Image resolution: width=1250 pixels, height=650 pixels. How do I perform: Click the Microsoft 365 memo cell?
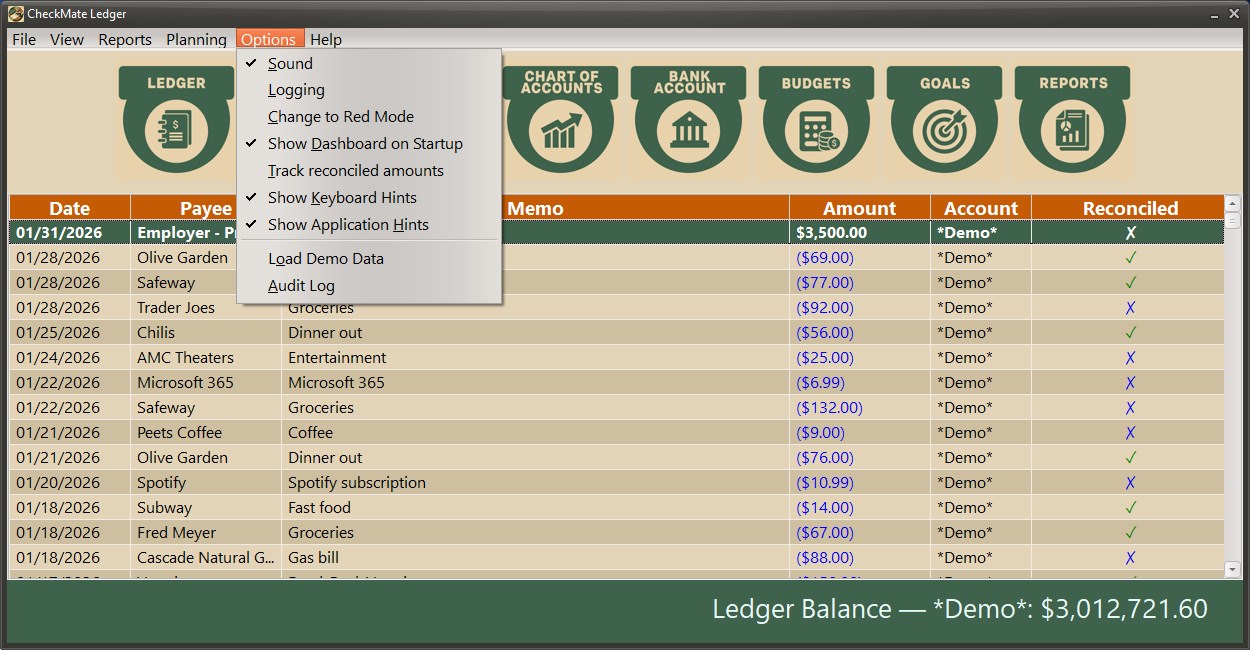coord(535,383)
